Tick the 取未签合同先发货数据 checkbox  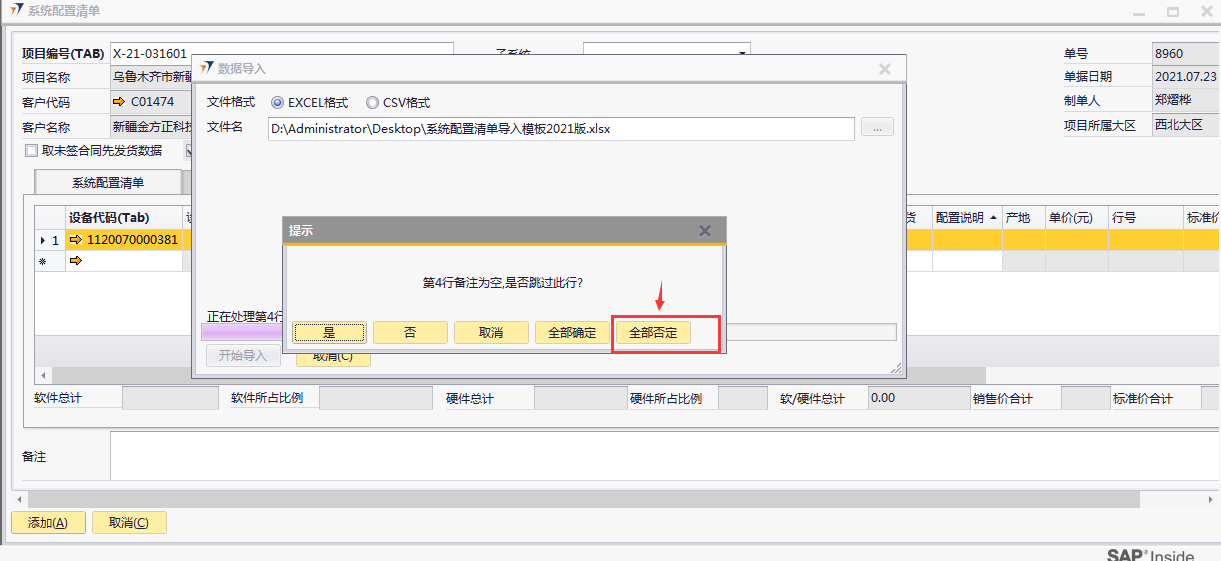(x=32, y=151)
